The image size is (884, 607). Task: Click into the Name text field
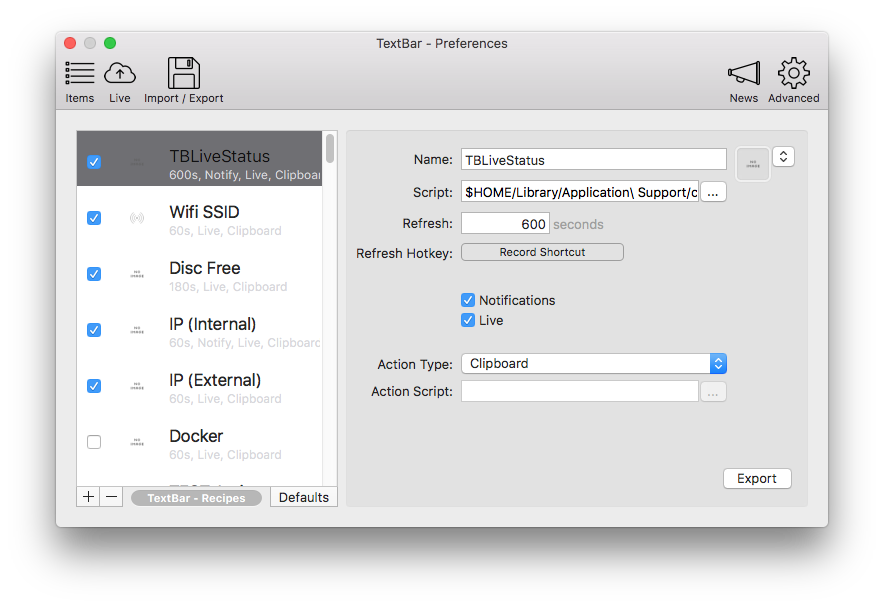tap(594, 160)
